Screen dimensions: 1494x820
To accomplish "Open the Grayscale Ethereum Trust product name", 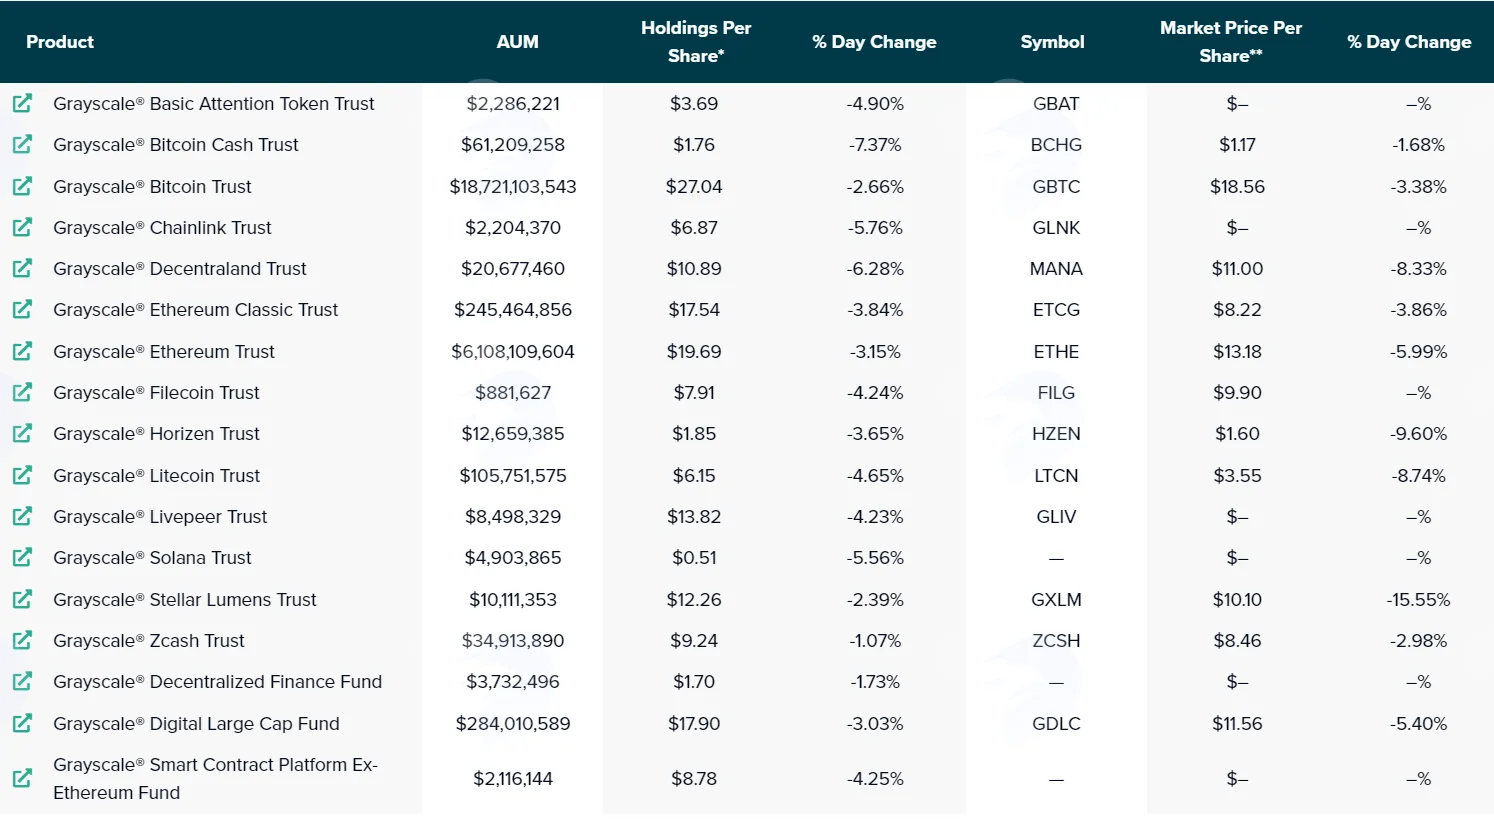I will [x=164, y=351].
